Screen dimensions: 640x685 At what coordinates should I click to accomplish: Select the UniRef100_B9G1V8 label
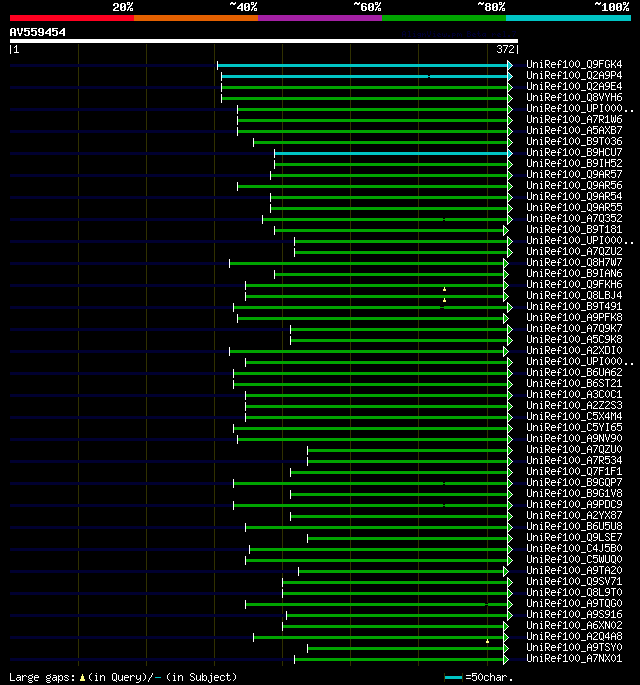[574, 494]
